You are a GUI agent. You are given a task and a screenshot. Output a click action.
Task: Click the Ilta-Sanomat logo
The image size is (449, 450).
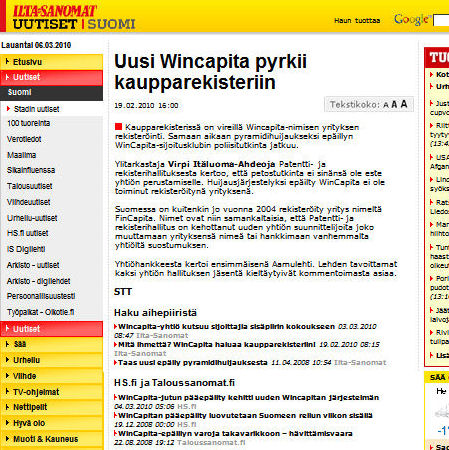55,11
